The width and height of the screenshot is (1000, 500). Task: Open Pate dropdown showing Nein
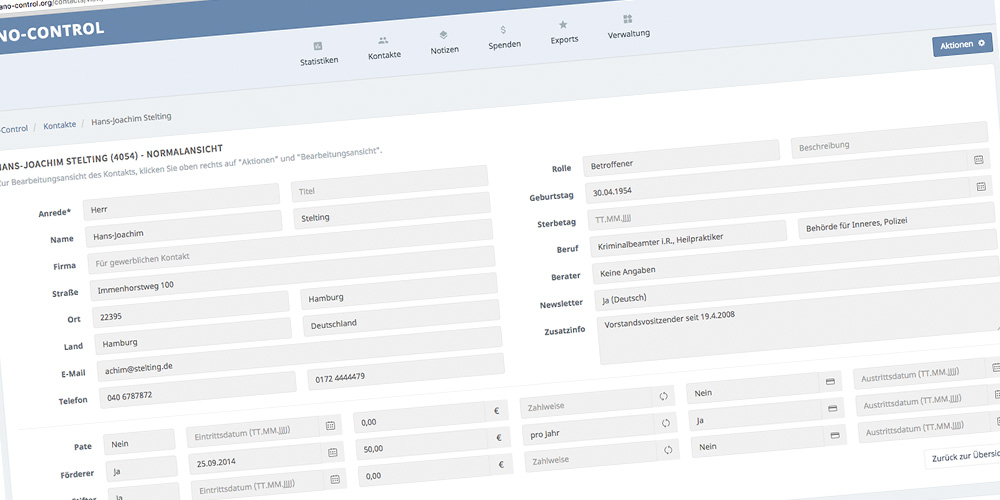[140, 442]
